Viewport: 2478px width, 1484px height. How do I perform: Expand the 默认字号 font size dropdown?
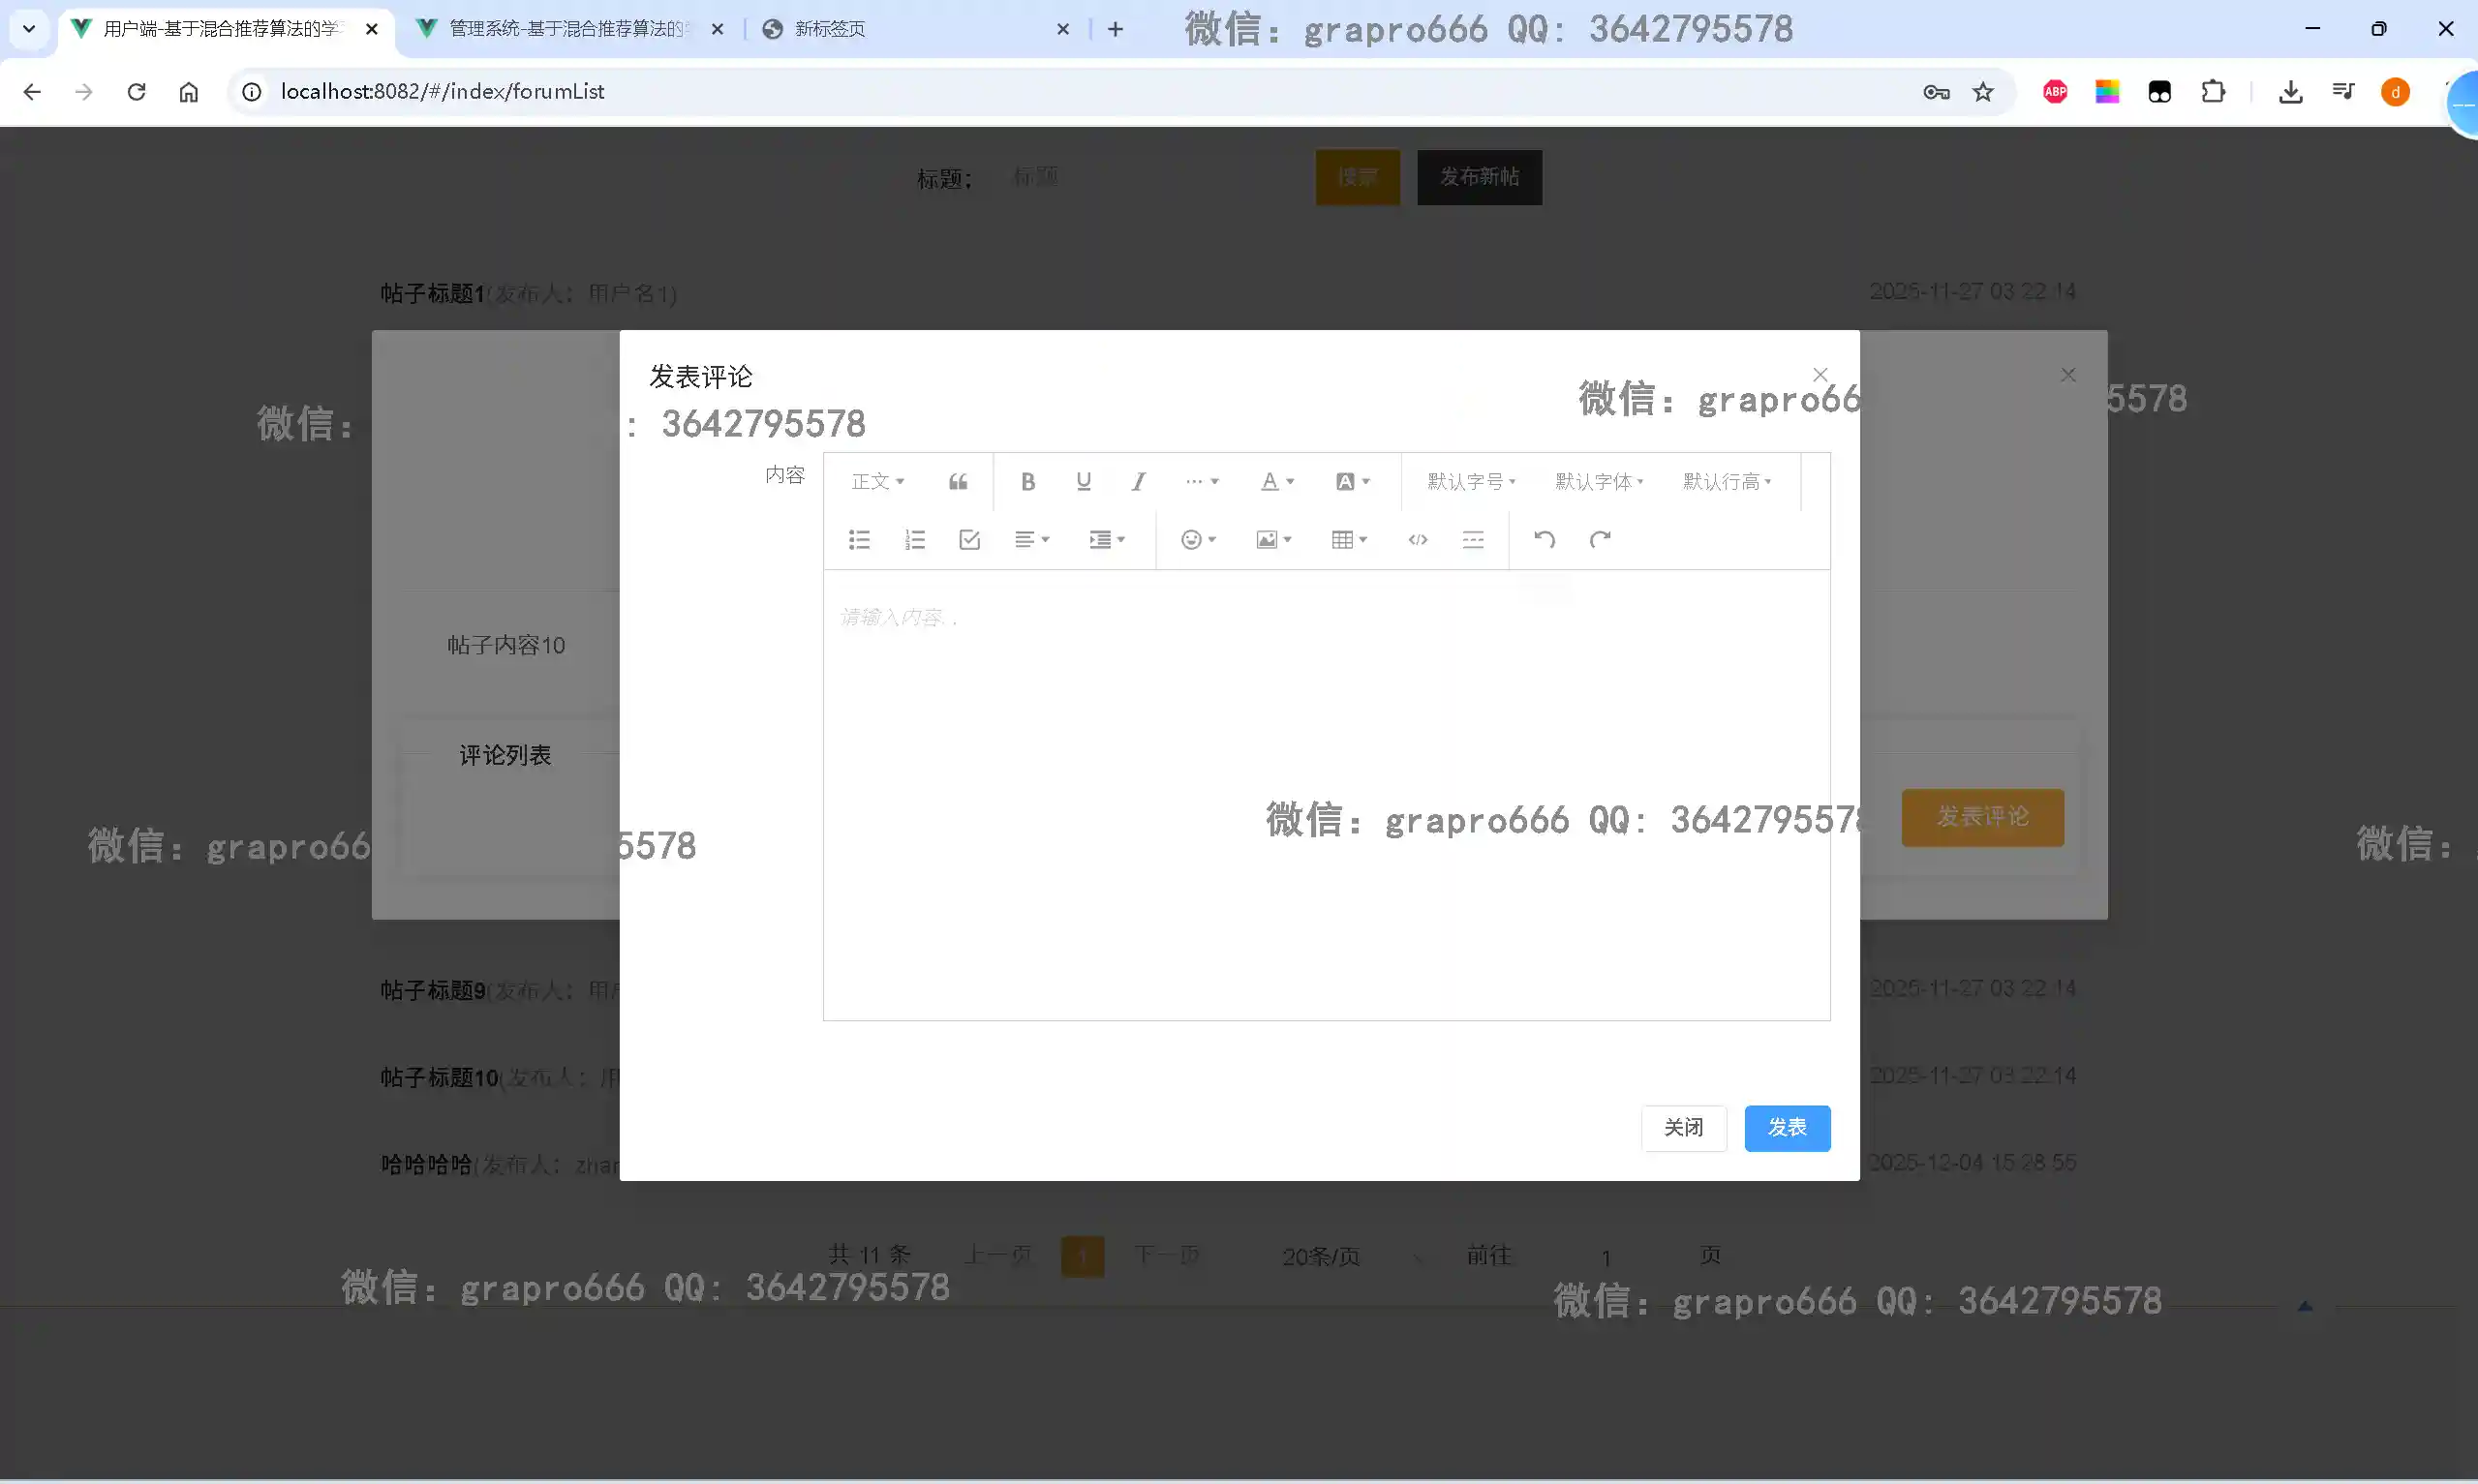click(1470, 482)
